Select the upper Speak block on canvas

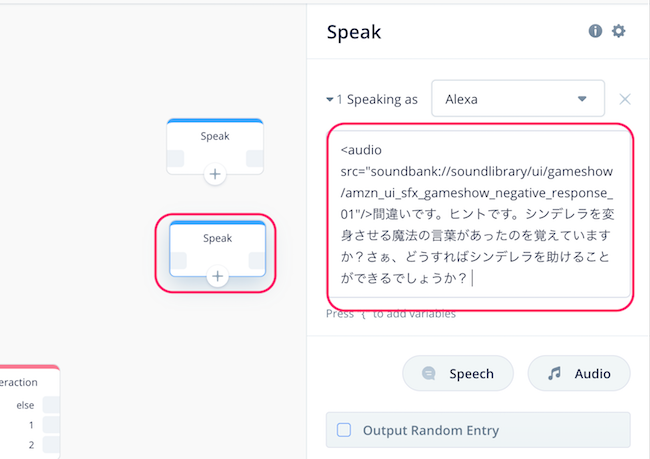pos(215,146)
